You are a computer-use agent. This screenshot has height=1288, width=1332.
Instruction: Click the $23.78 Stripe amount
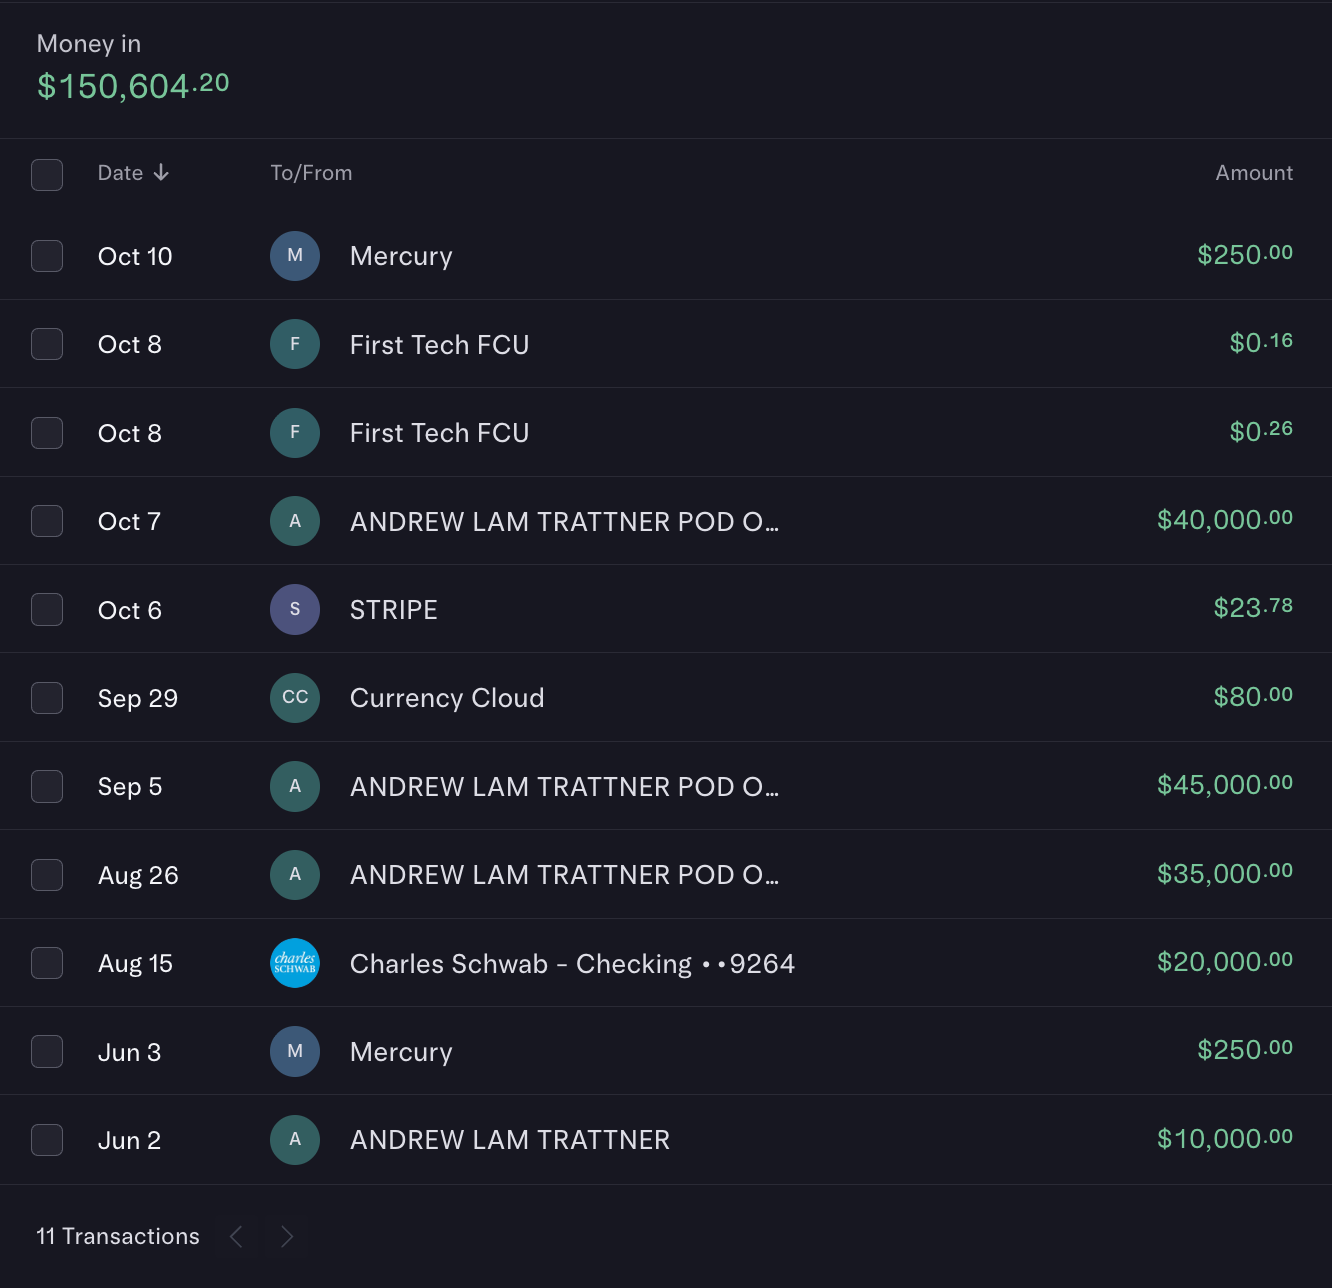pos(1252,608)
